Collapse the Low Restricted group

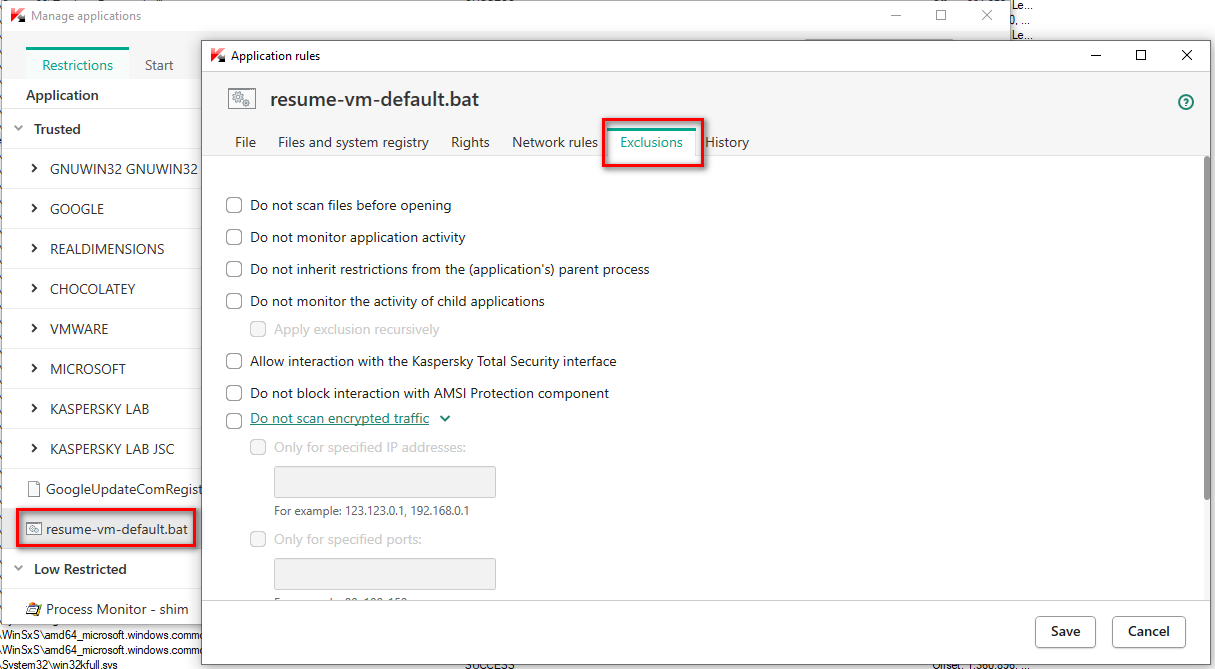(x=19, y=569)
